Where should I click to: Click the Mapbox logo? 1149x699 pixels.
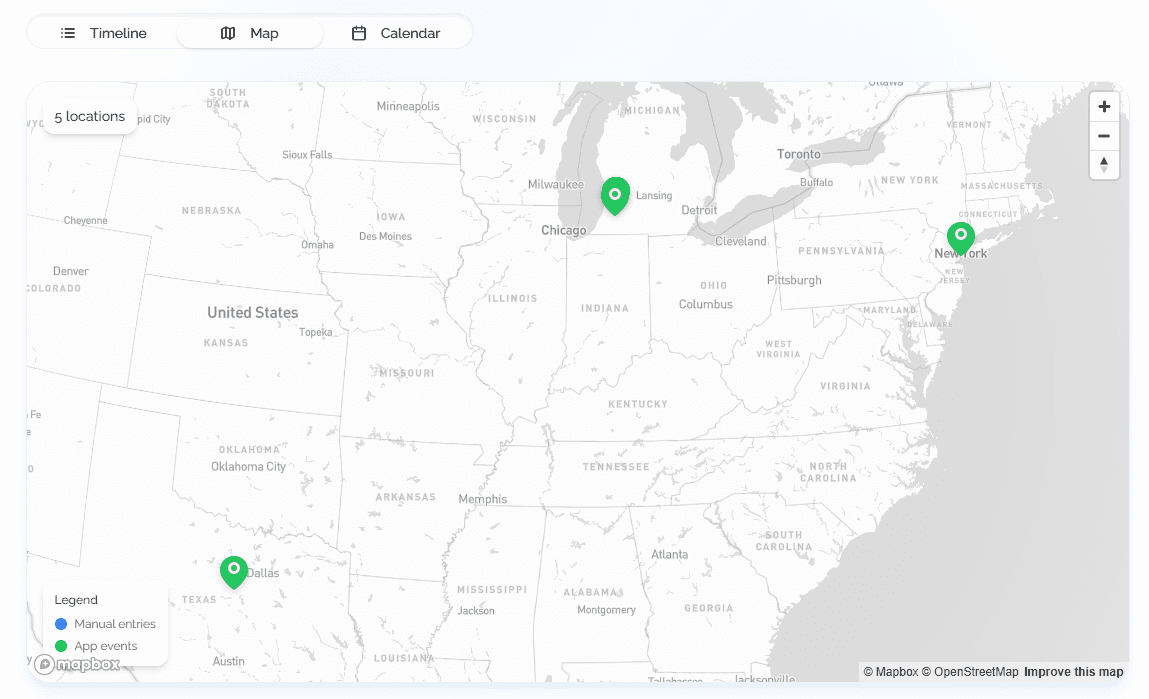pyautogui.click(x=78, y=664)
